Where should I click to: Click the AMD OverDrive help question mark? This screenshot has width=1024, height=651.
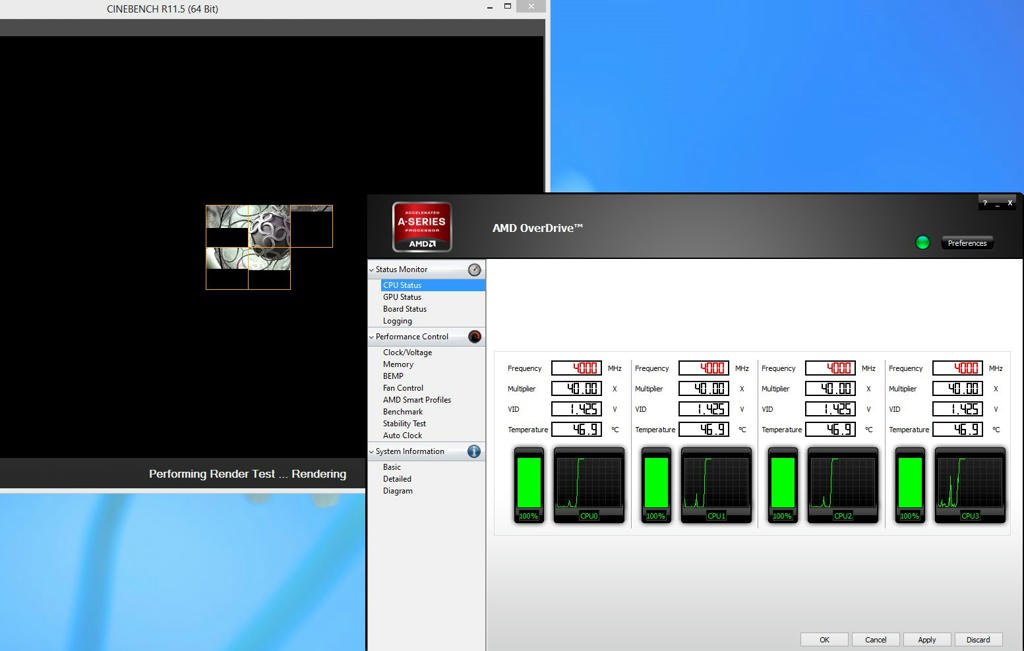[x=985, y=203]
